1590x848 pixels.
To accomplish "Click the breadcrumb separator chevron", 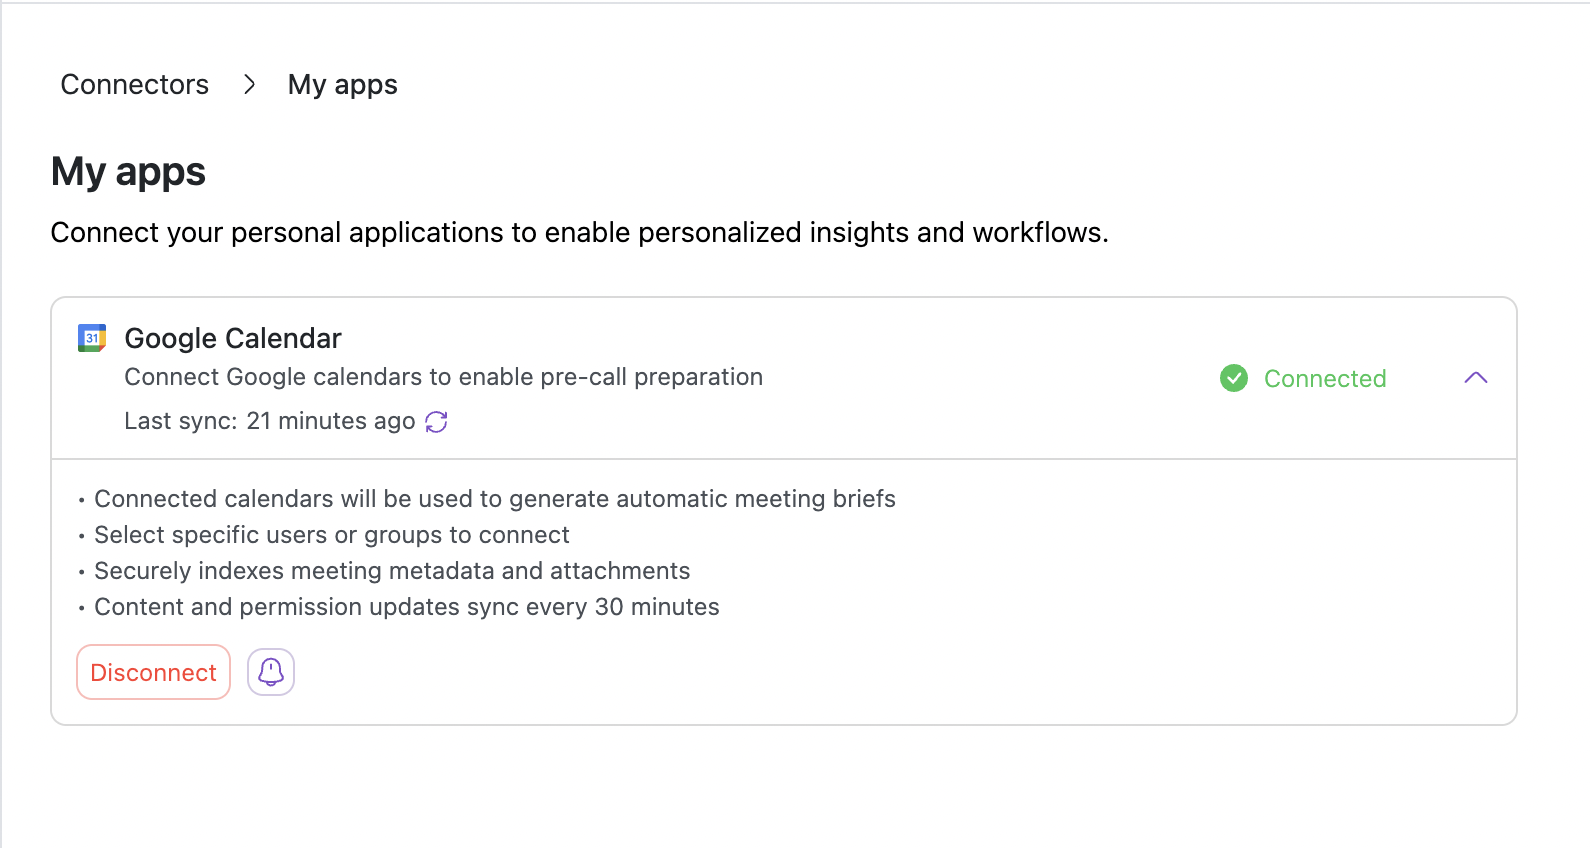I will pos(249,85).
